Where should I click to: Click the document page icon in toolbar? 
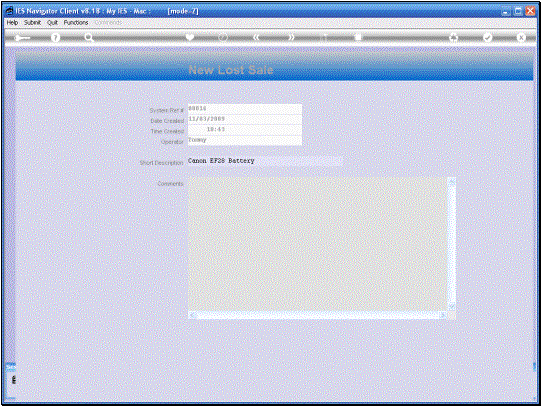[358, 37]
